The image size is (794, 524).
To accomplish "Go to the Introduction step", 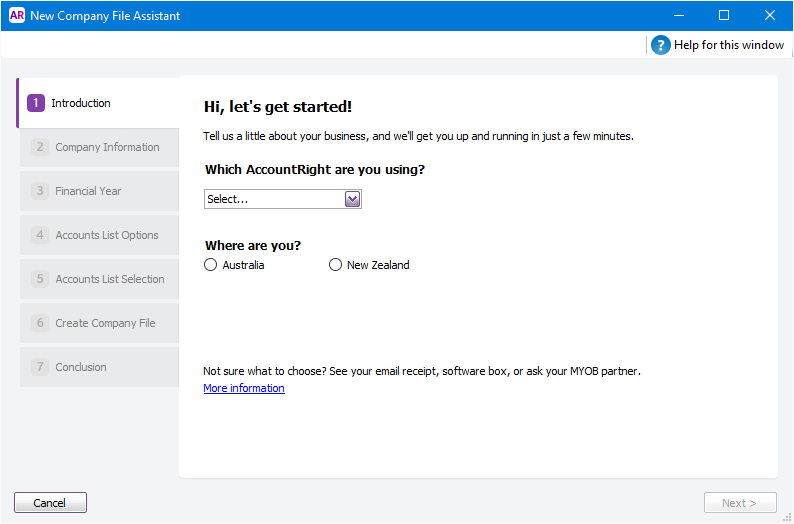I will click(81, 103).
